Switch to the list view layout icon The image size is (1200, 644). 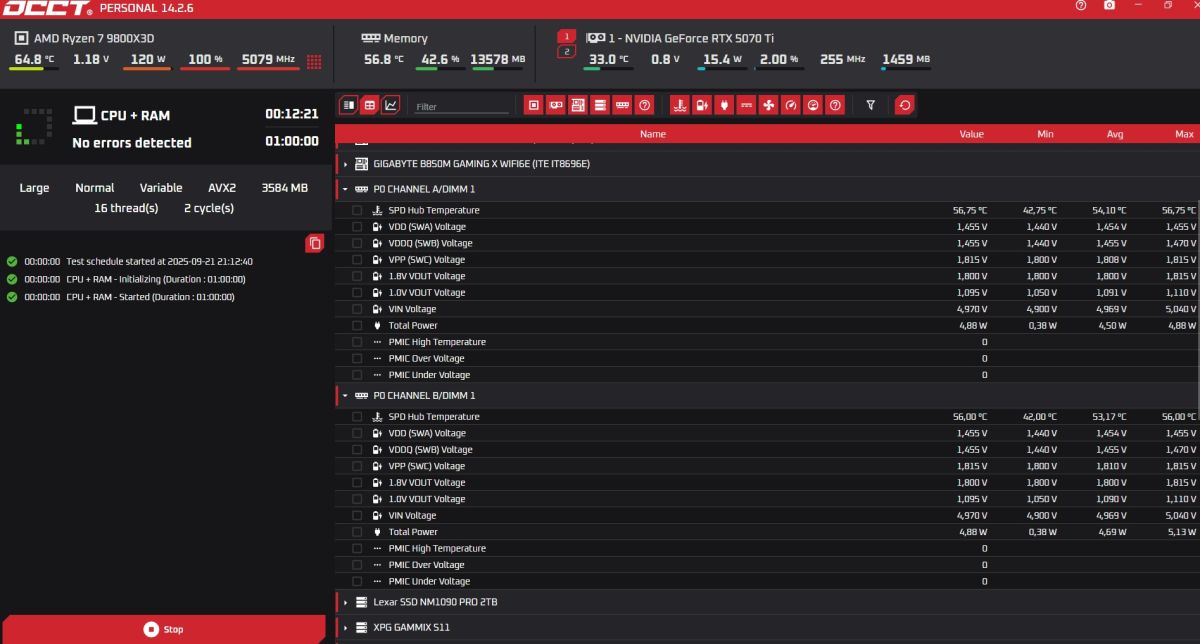pyautogui.click(x=348, y=105)
